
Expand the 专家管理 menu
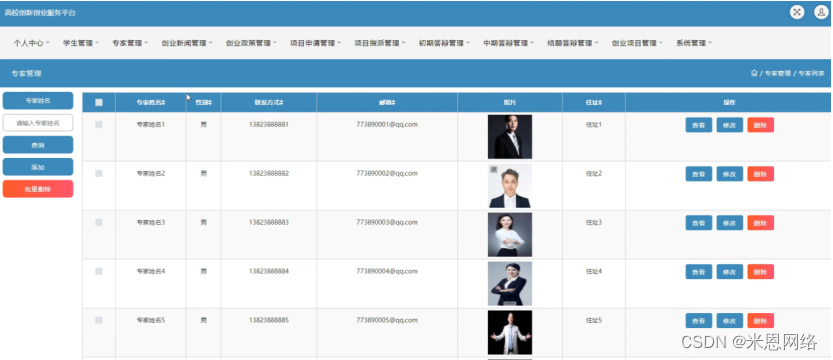pyautogui.click(x=130, y=43)
